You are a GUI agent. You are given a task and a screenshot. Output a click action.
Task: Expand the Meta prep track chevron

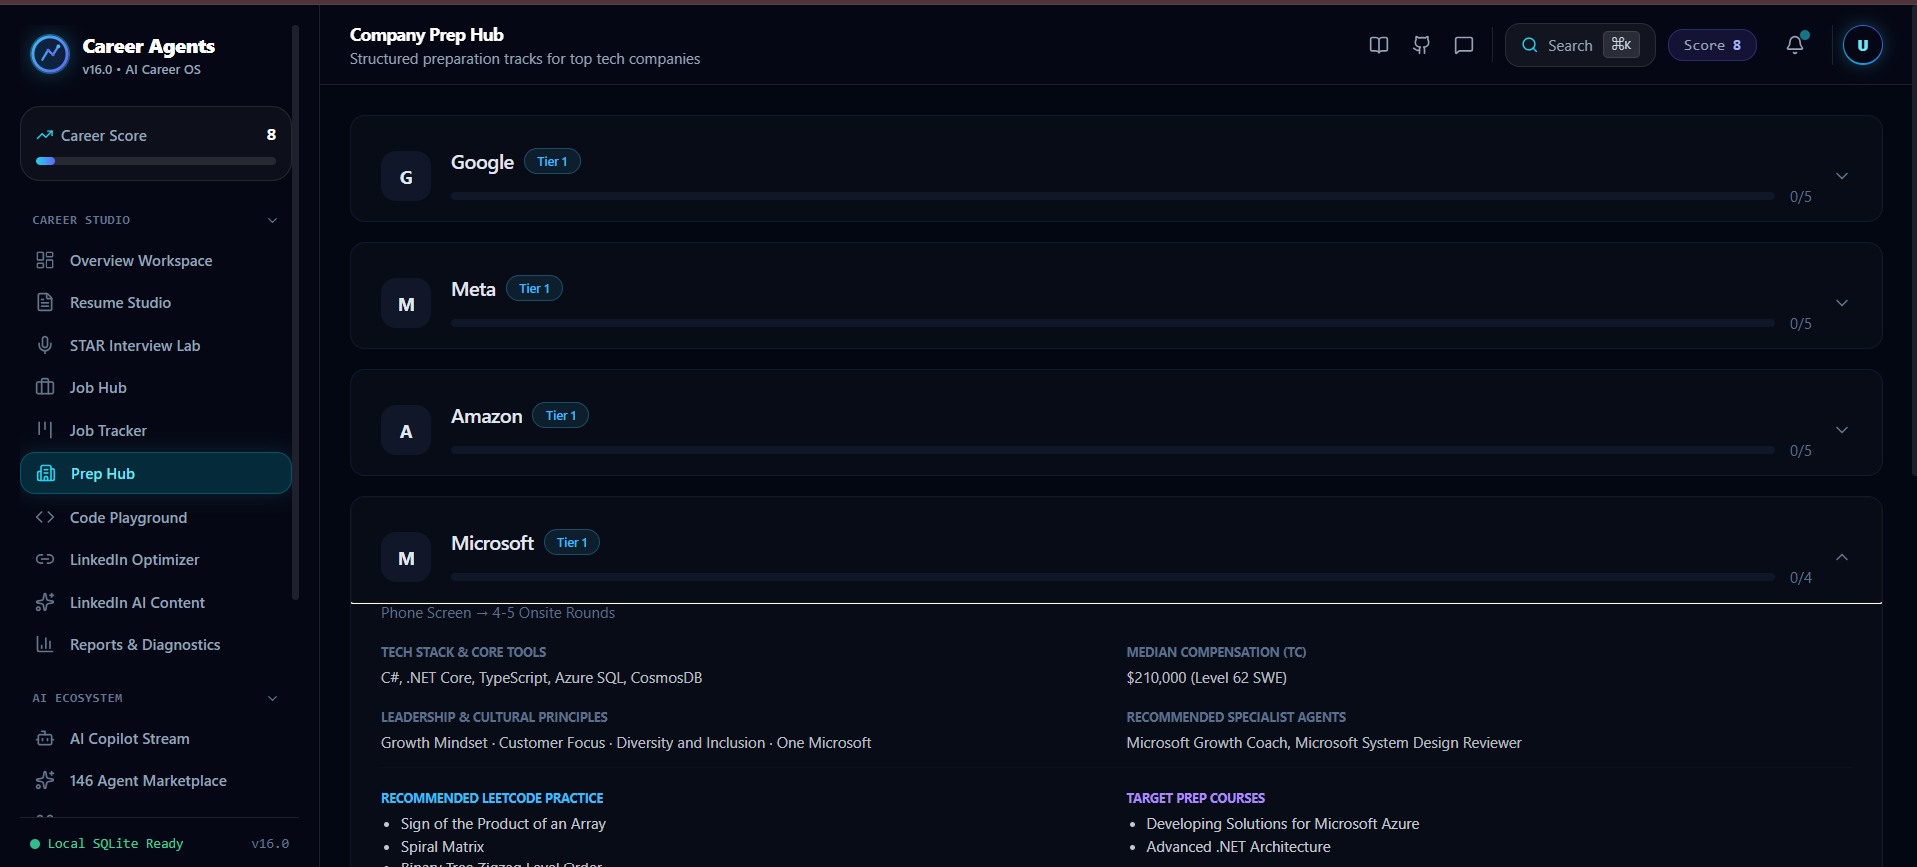coord(1842,303)
